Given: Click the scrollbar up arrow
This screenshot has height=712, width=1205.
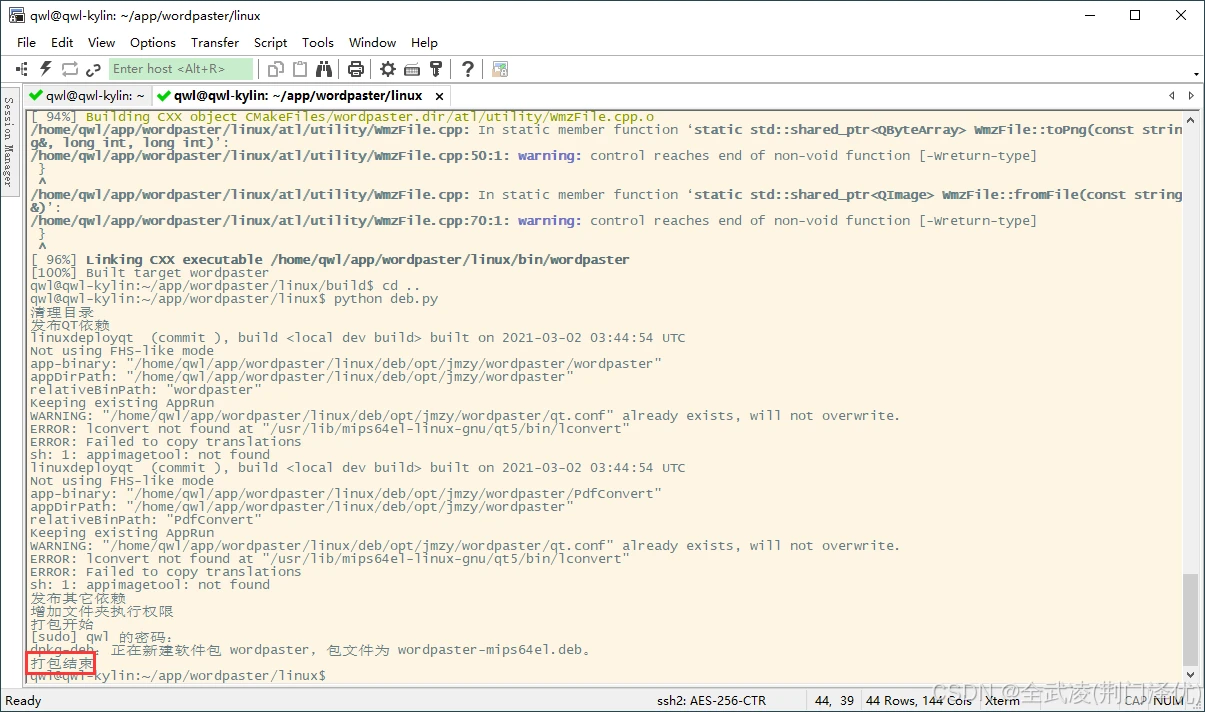Looking at the screenshot, I should [x=1190, y=118].
